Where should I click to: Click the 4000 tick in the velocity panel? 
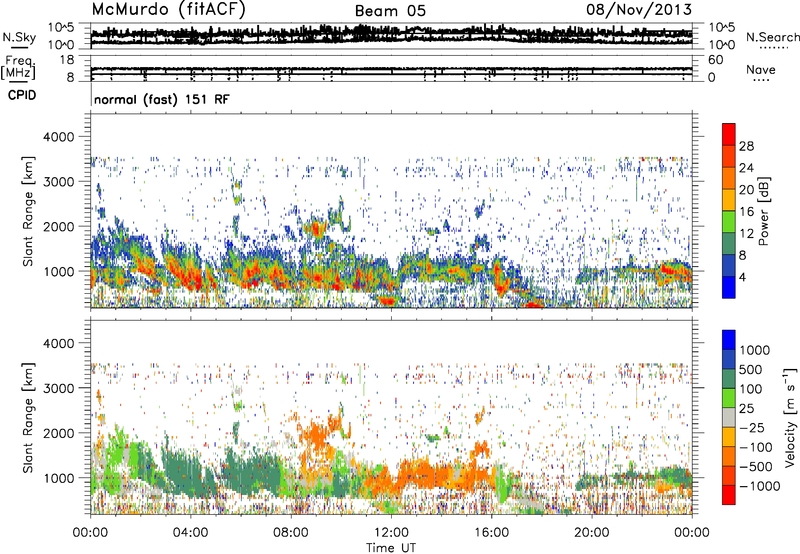coord(59,343)
